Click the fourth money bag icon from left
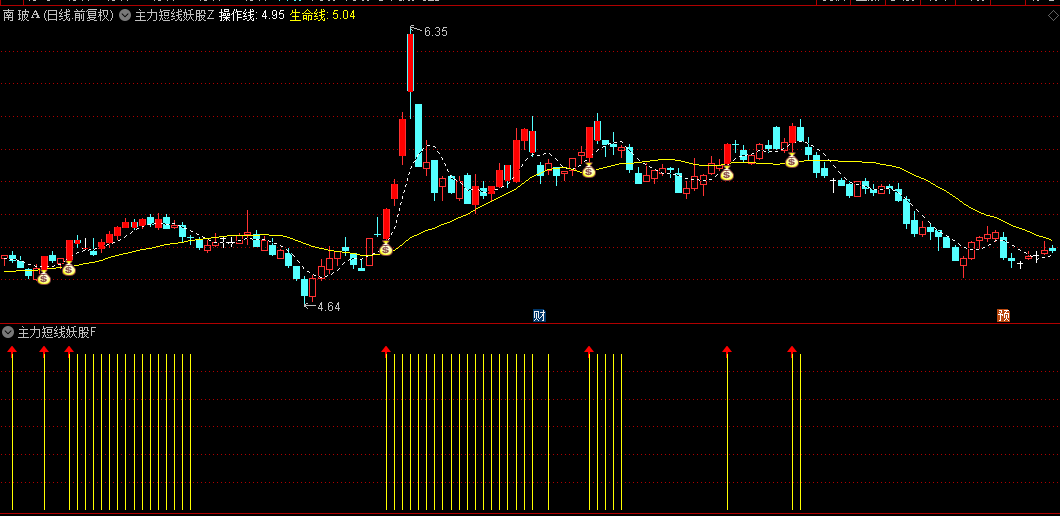 [x=589, y=170]
